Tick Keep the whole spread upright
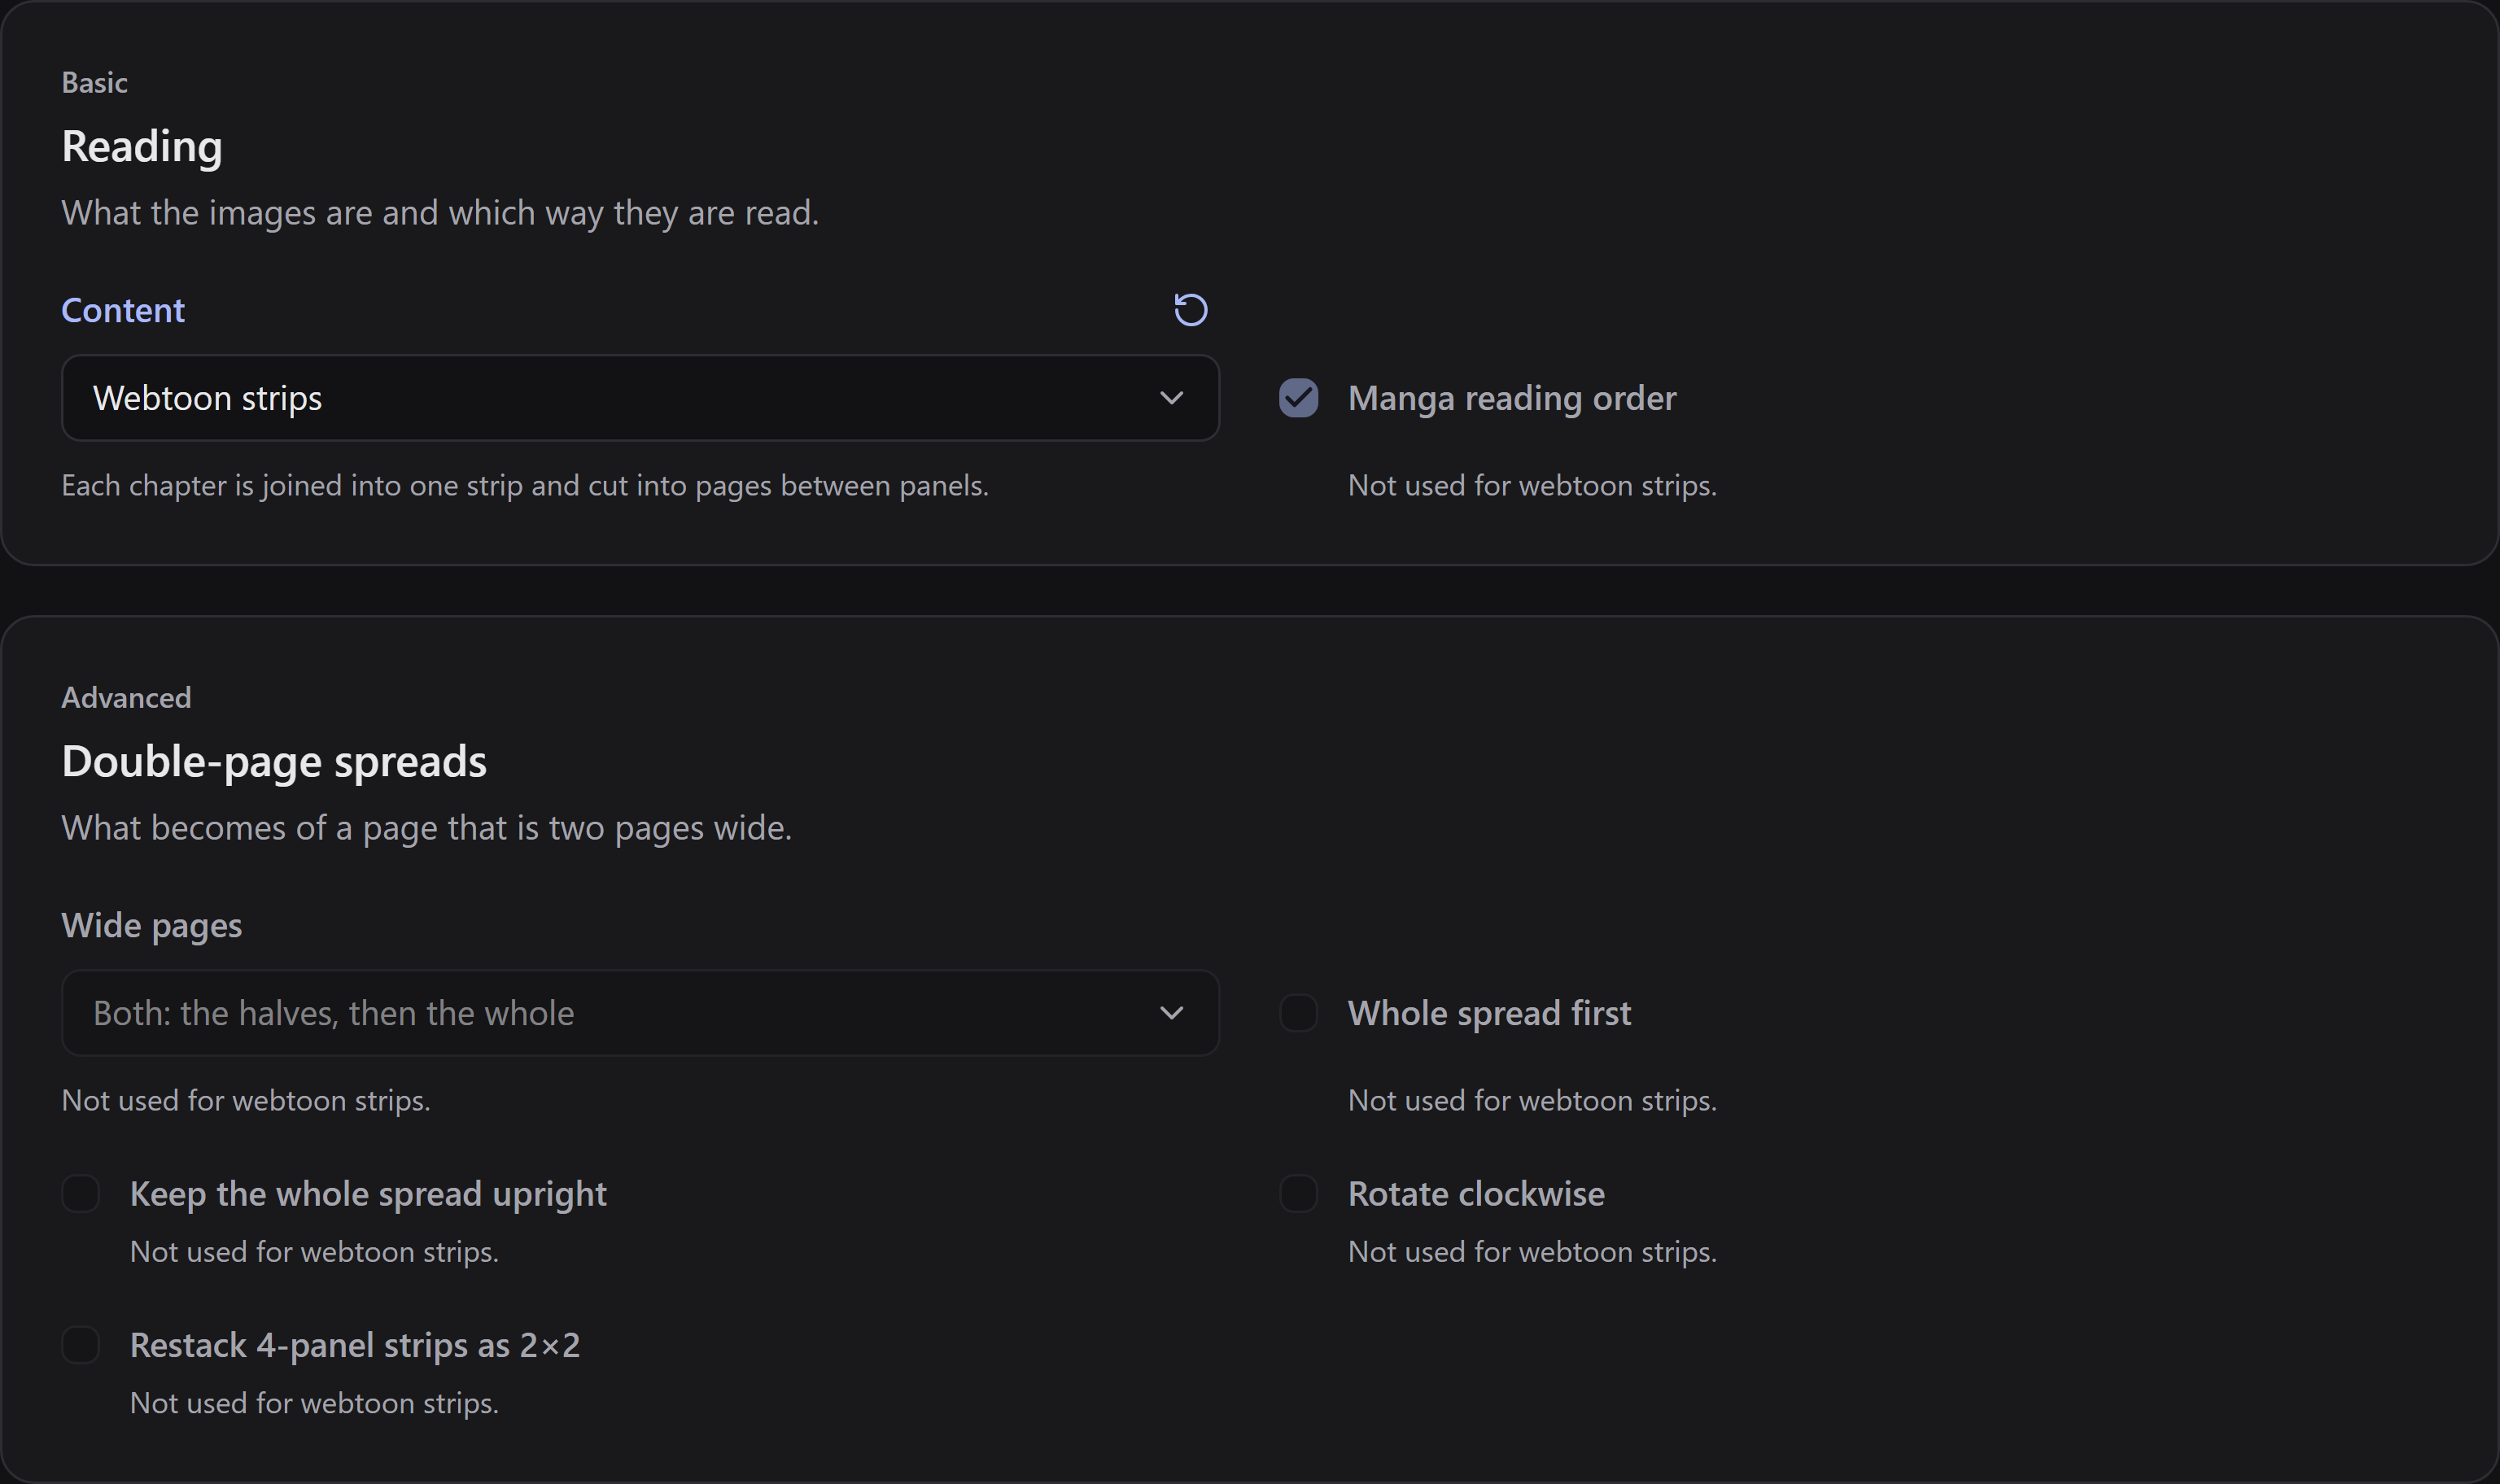Viewport: 2500px width, 1484px height. (x=80, y=1193)
